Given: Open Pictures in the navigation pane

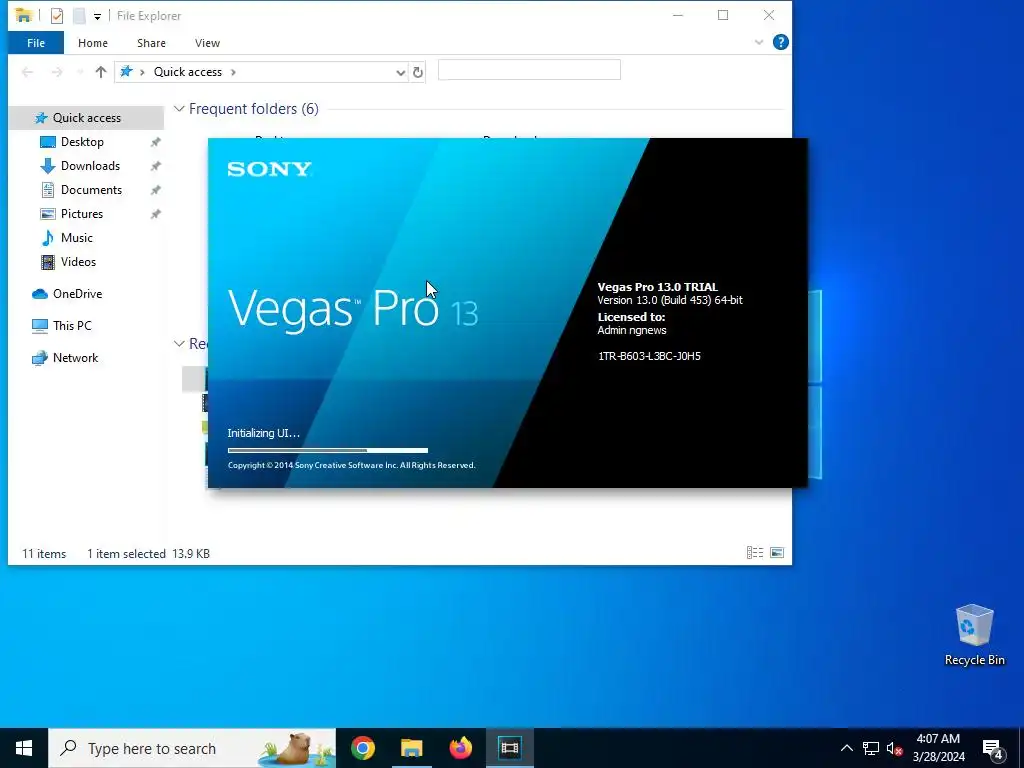Looking at the screenshot, I should [x=82, y=214].
